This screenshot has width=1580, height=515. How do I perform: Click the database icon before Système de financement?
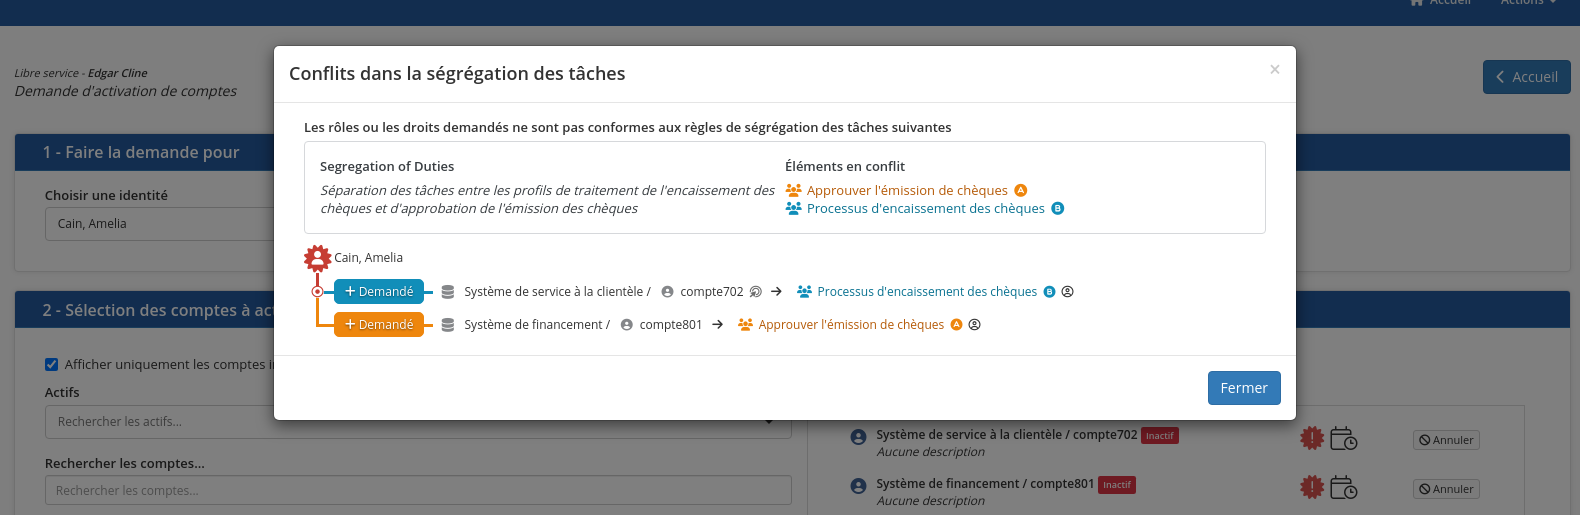coord(448,325)
